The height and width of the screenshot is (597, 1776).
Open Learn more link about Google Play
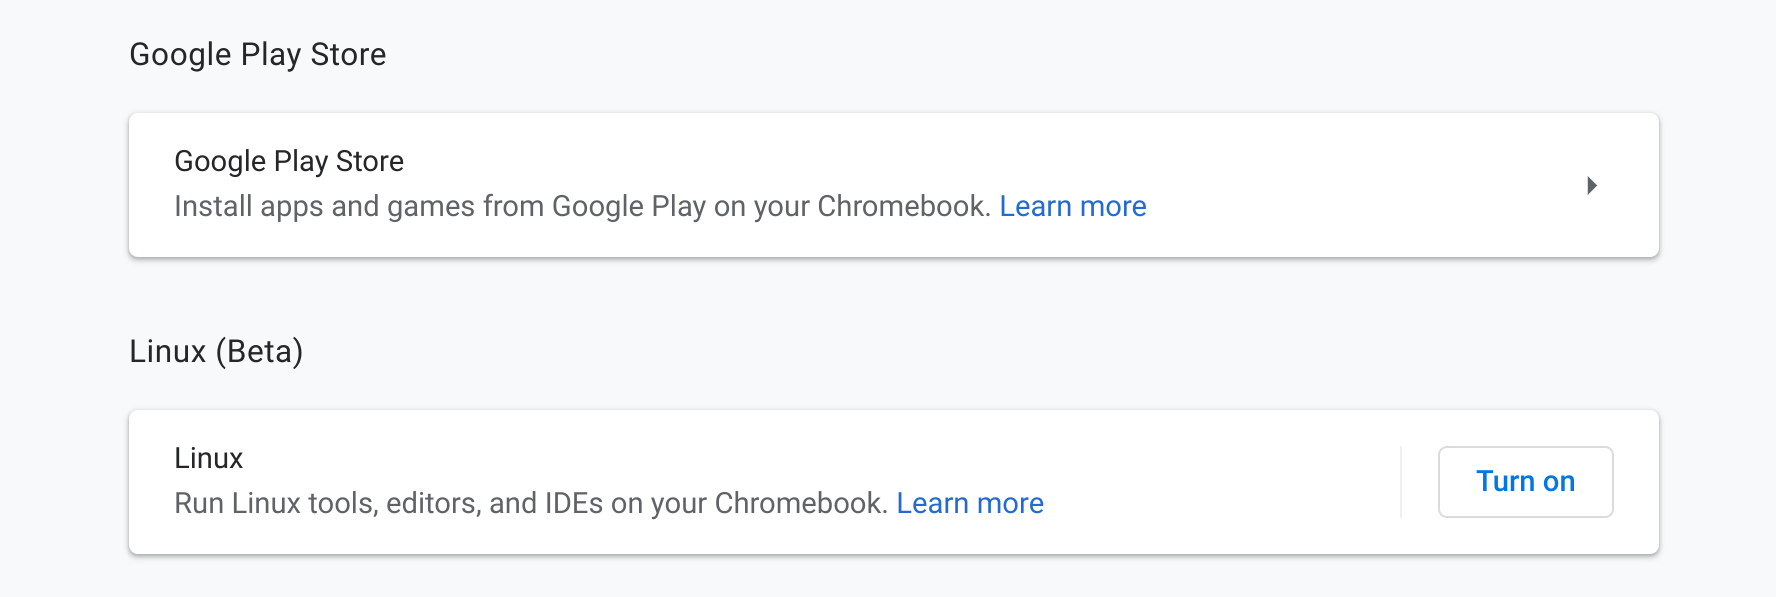1072,206
